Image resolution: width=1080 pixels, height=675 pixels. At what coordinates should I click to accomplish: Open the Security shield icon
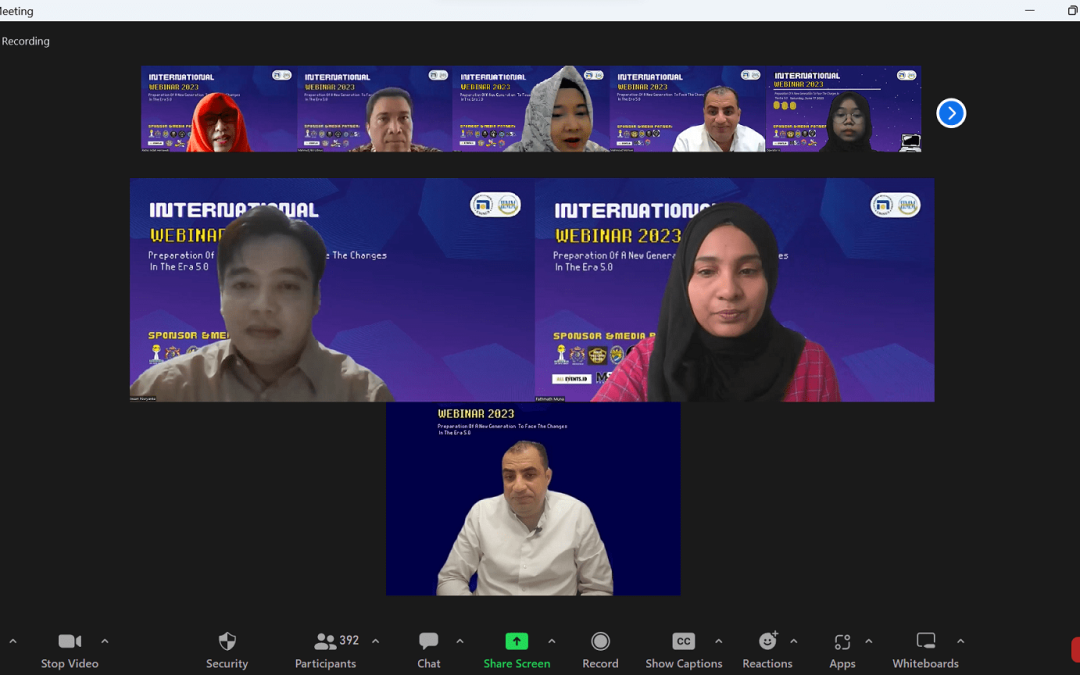227,642
